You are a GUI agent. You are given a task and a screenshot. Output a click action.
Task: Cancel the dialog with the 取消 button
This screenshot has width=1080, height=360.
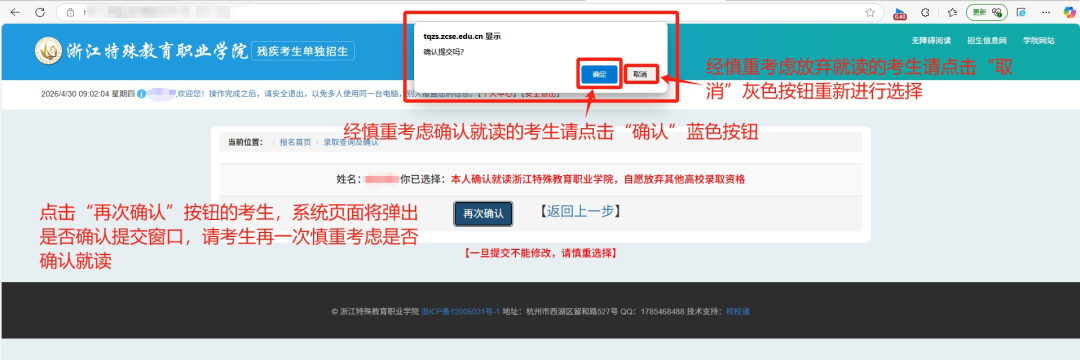pos(640,74)
